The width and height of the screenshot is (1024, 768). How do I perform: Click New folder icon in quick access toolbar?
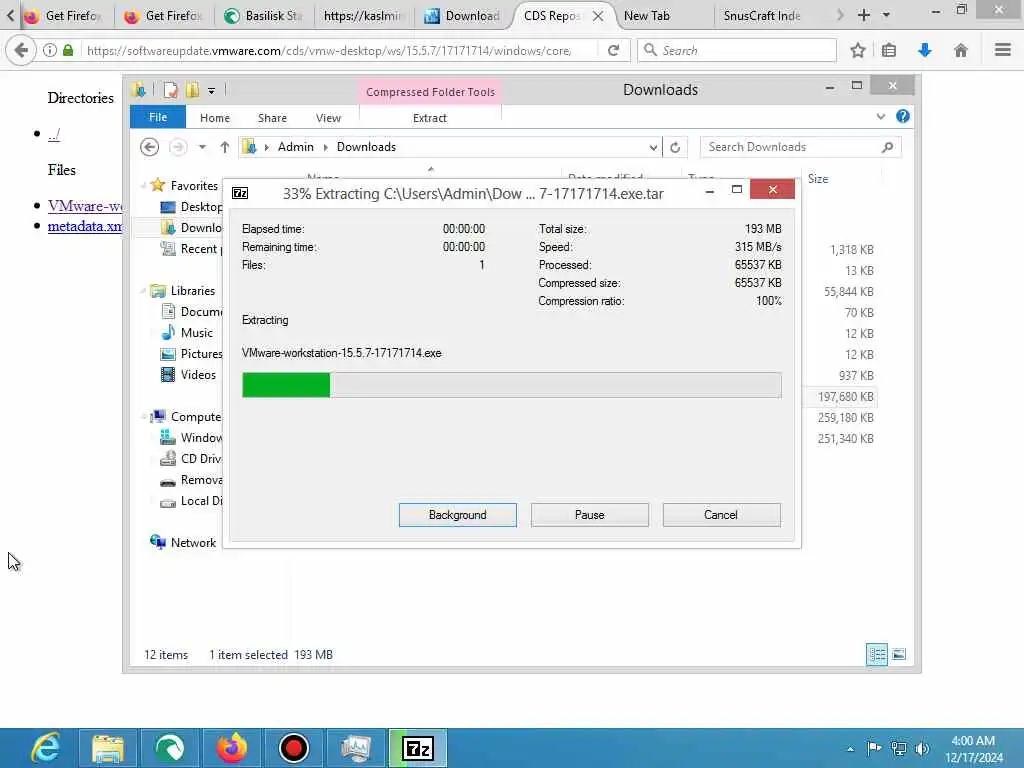coord(193,90)
